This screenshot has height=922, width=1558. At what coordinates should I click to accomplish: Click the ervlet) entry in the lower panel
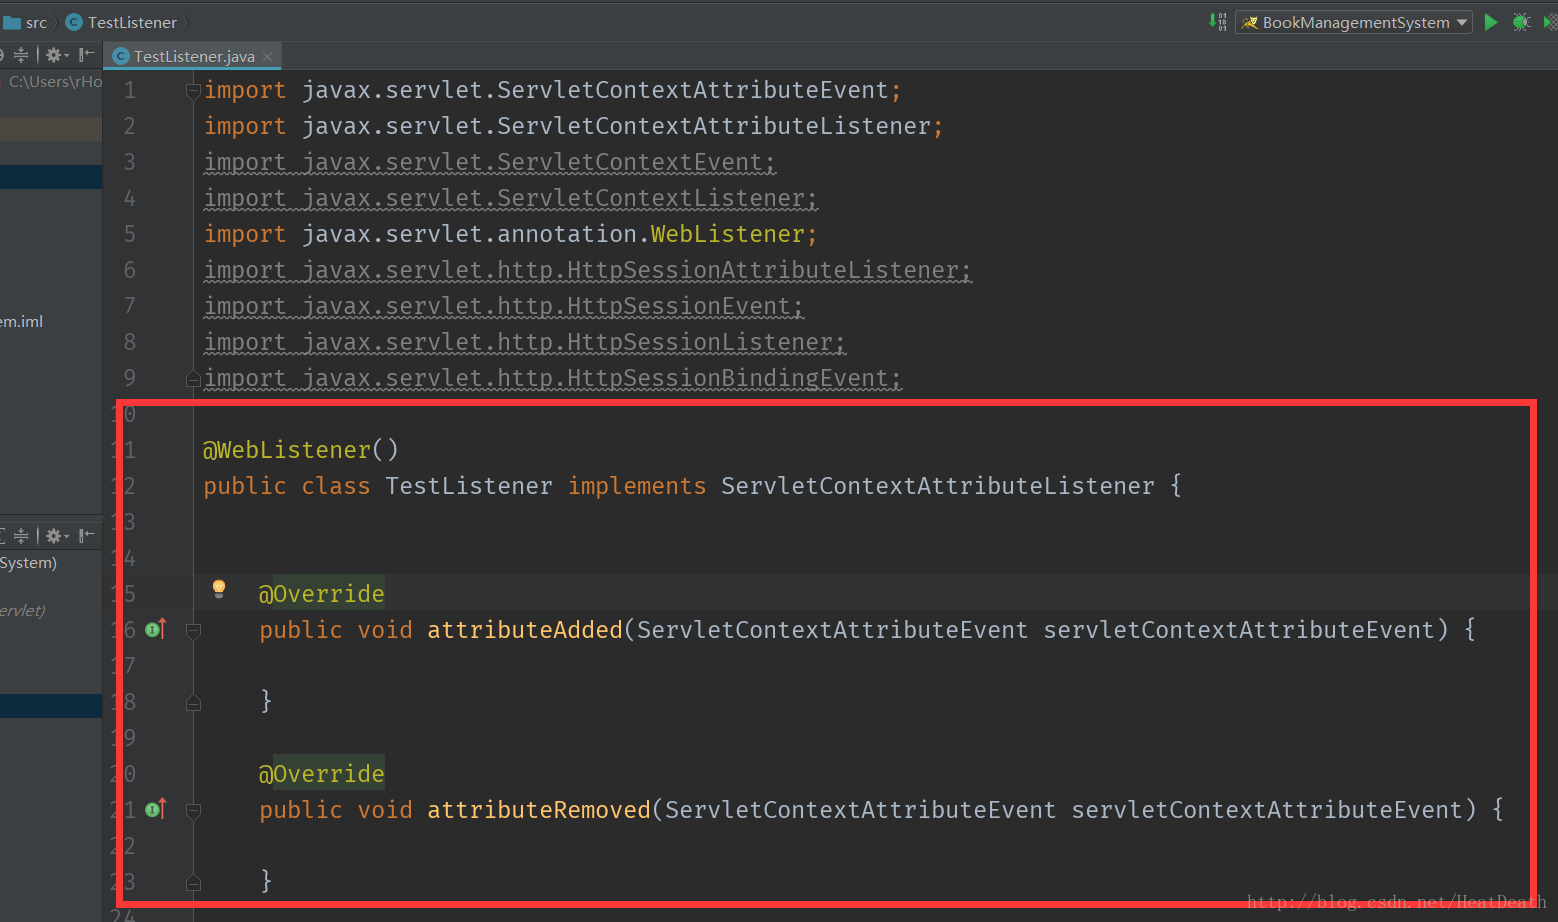(23, 610)
